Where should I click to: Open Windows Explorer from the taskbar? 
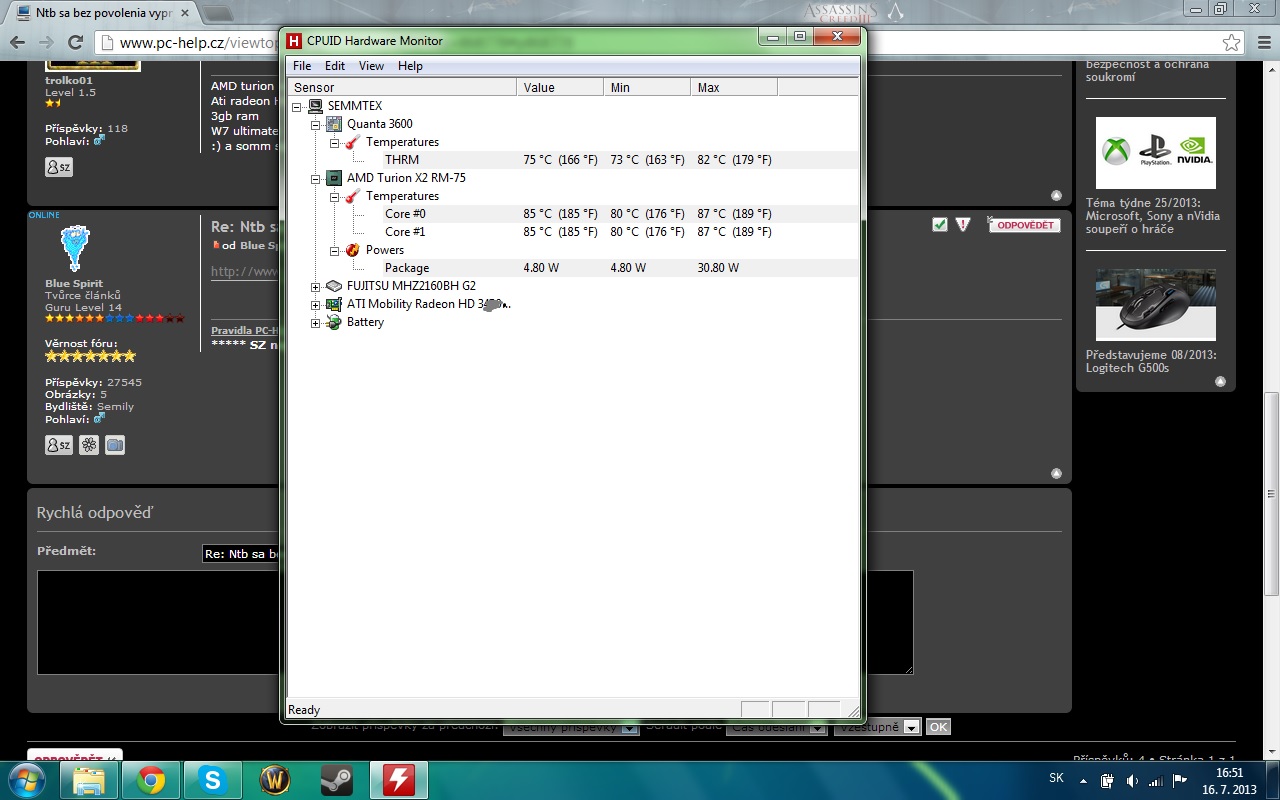89,780
